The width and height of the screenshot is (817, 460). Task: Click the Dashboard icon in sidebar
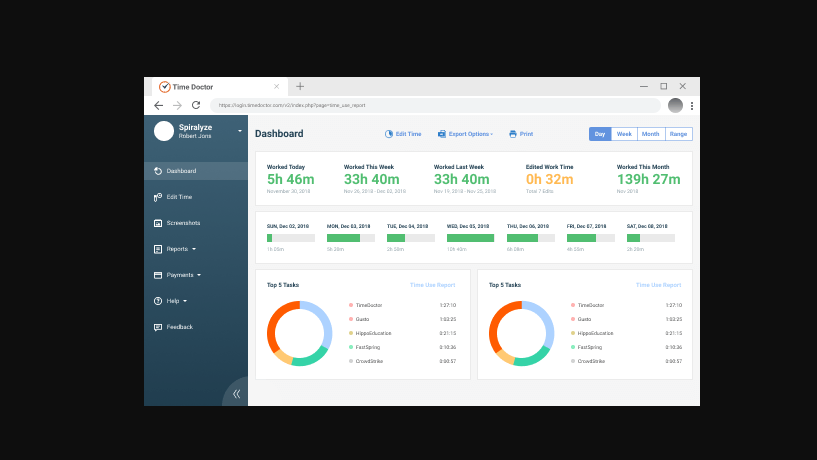pos(158,171)
